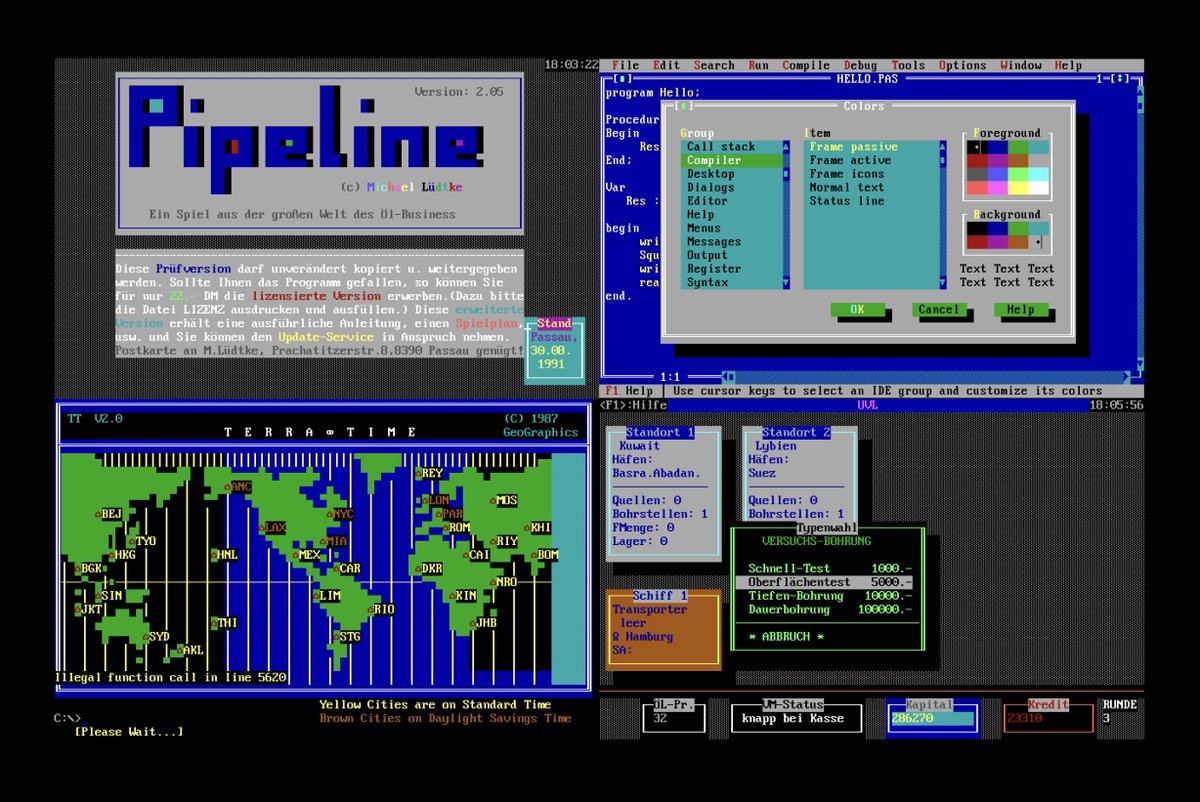
Task: Click the <F1>:Hilfe label in the oil game
Action: click(633, 405)
